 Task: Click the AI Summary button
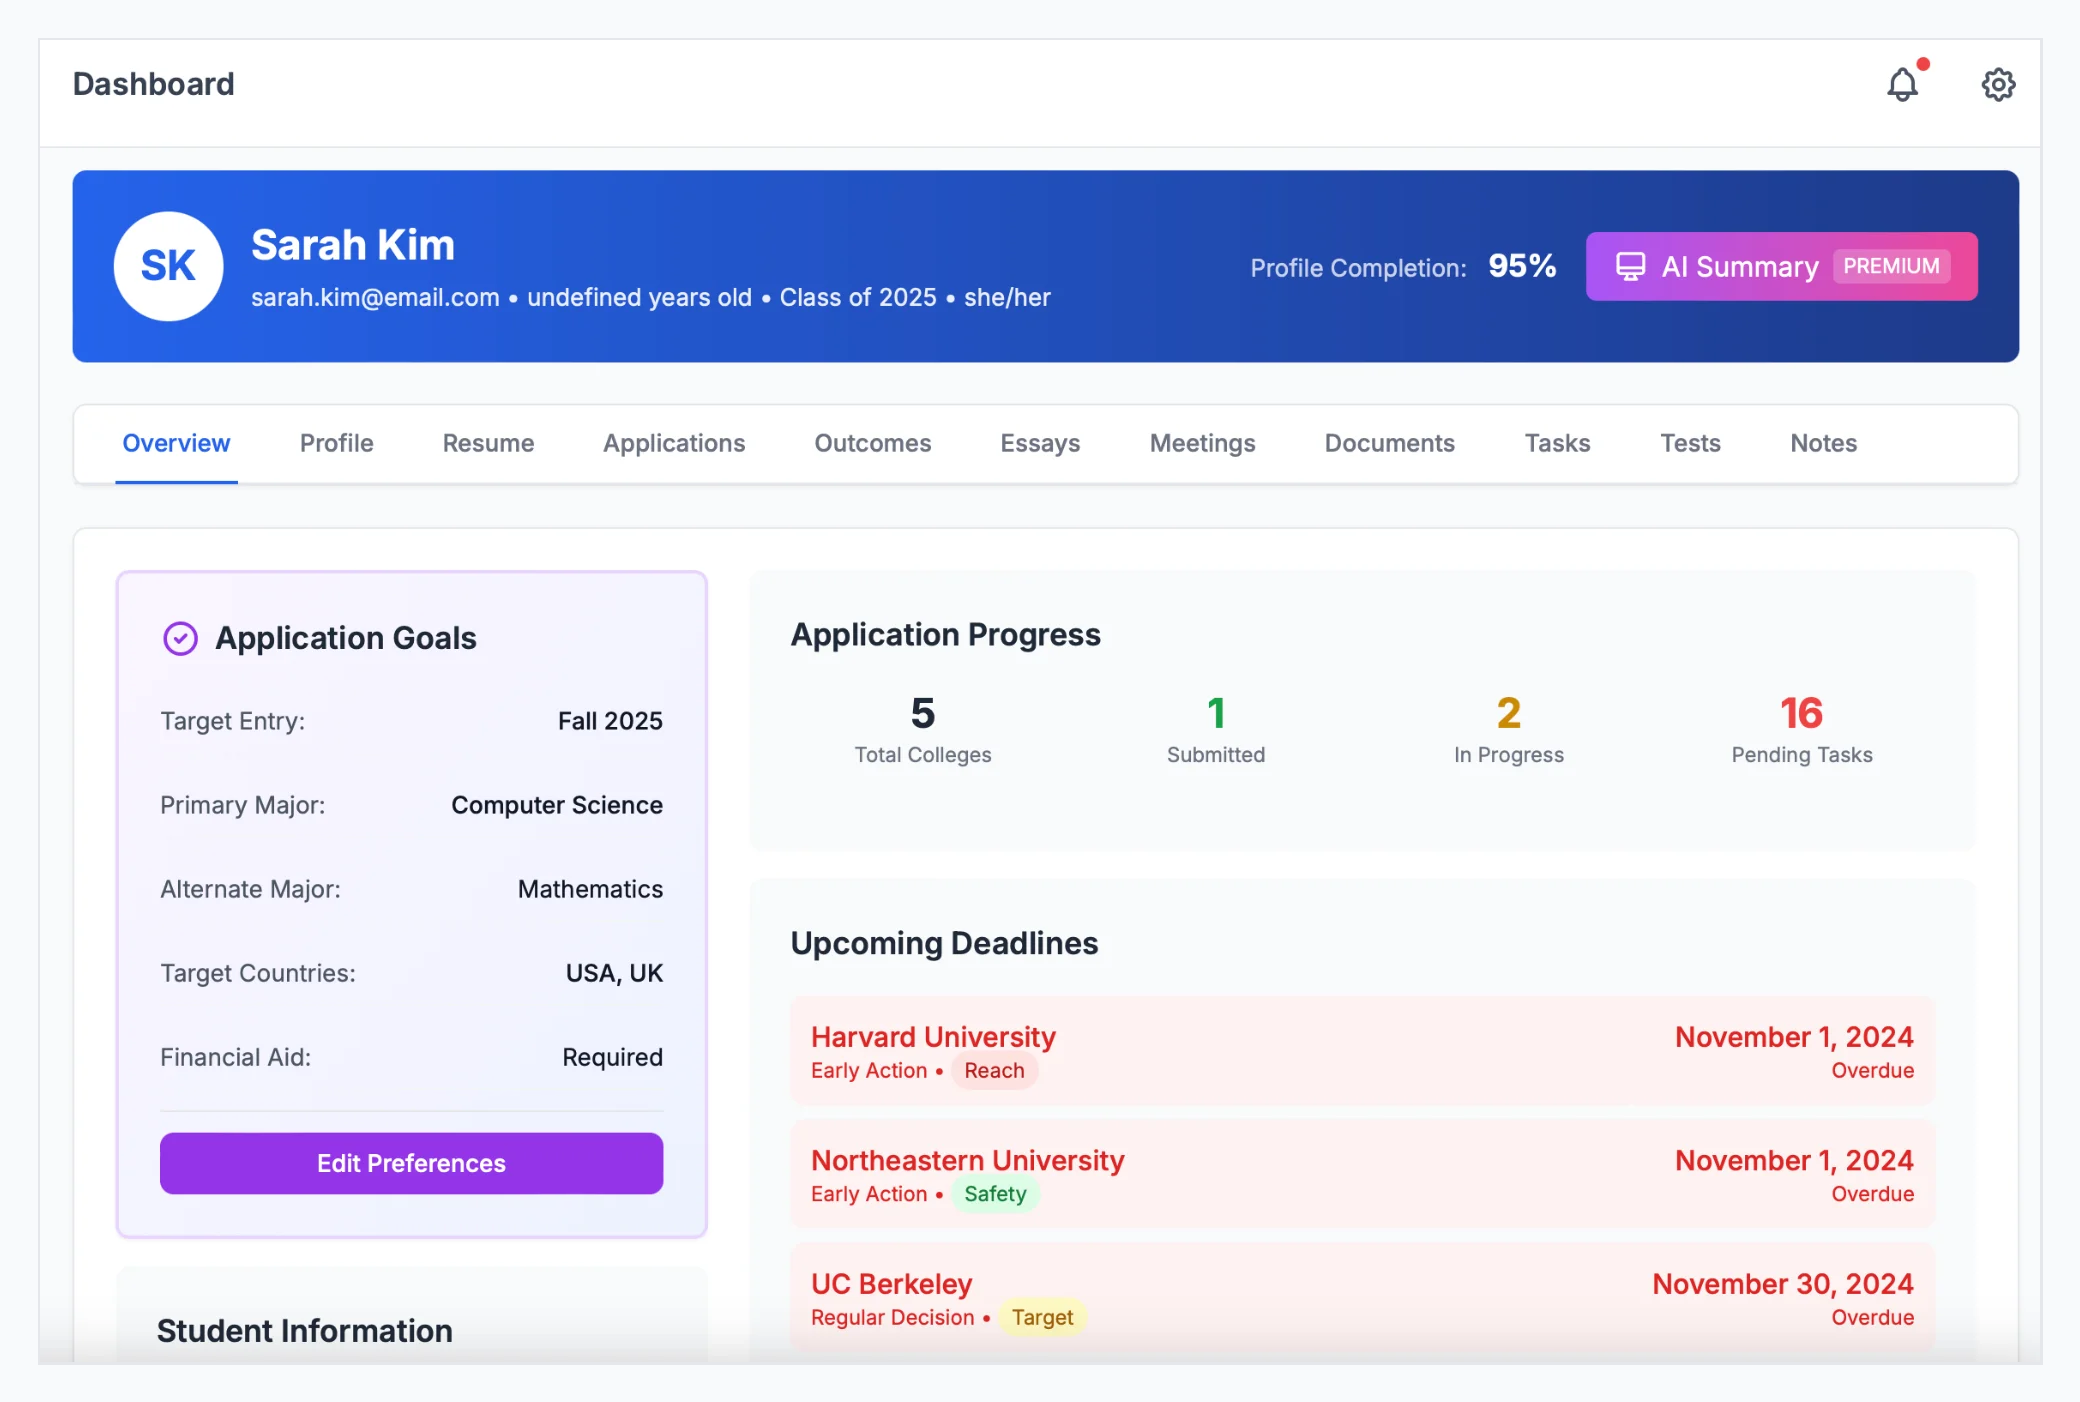[1781, 266]
